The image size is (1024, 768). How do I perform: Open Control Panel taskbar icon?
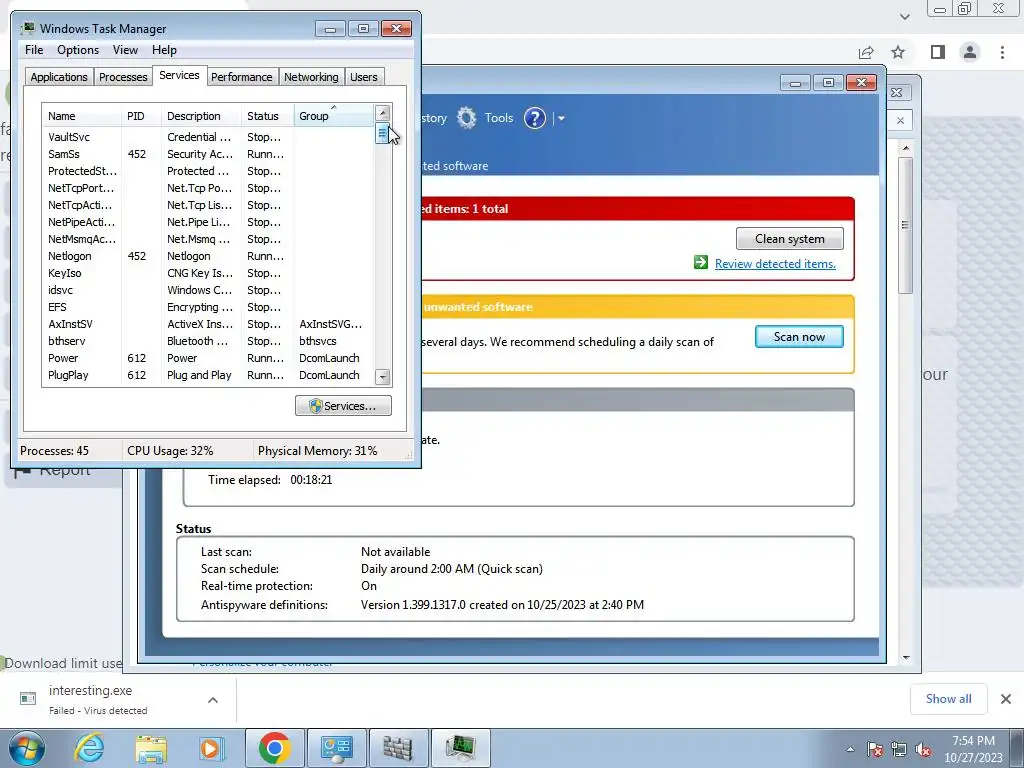pos(336,748)
